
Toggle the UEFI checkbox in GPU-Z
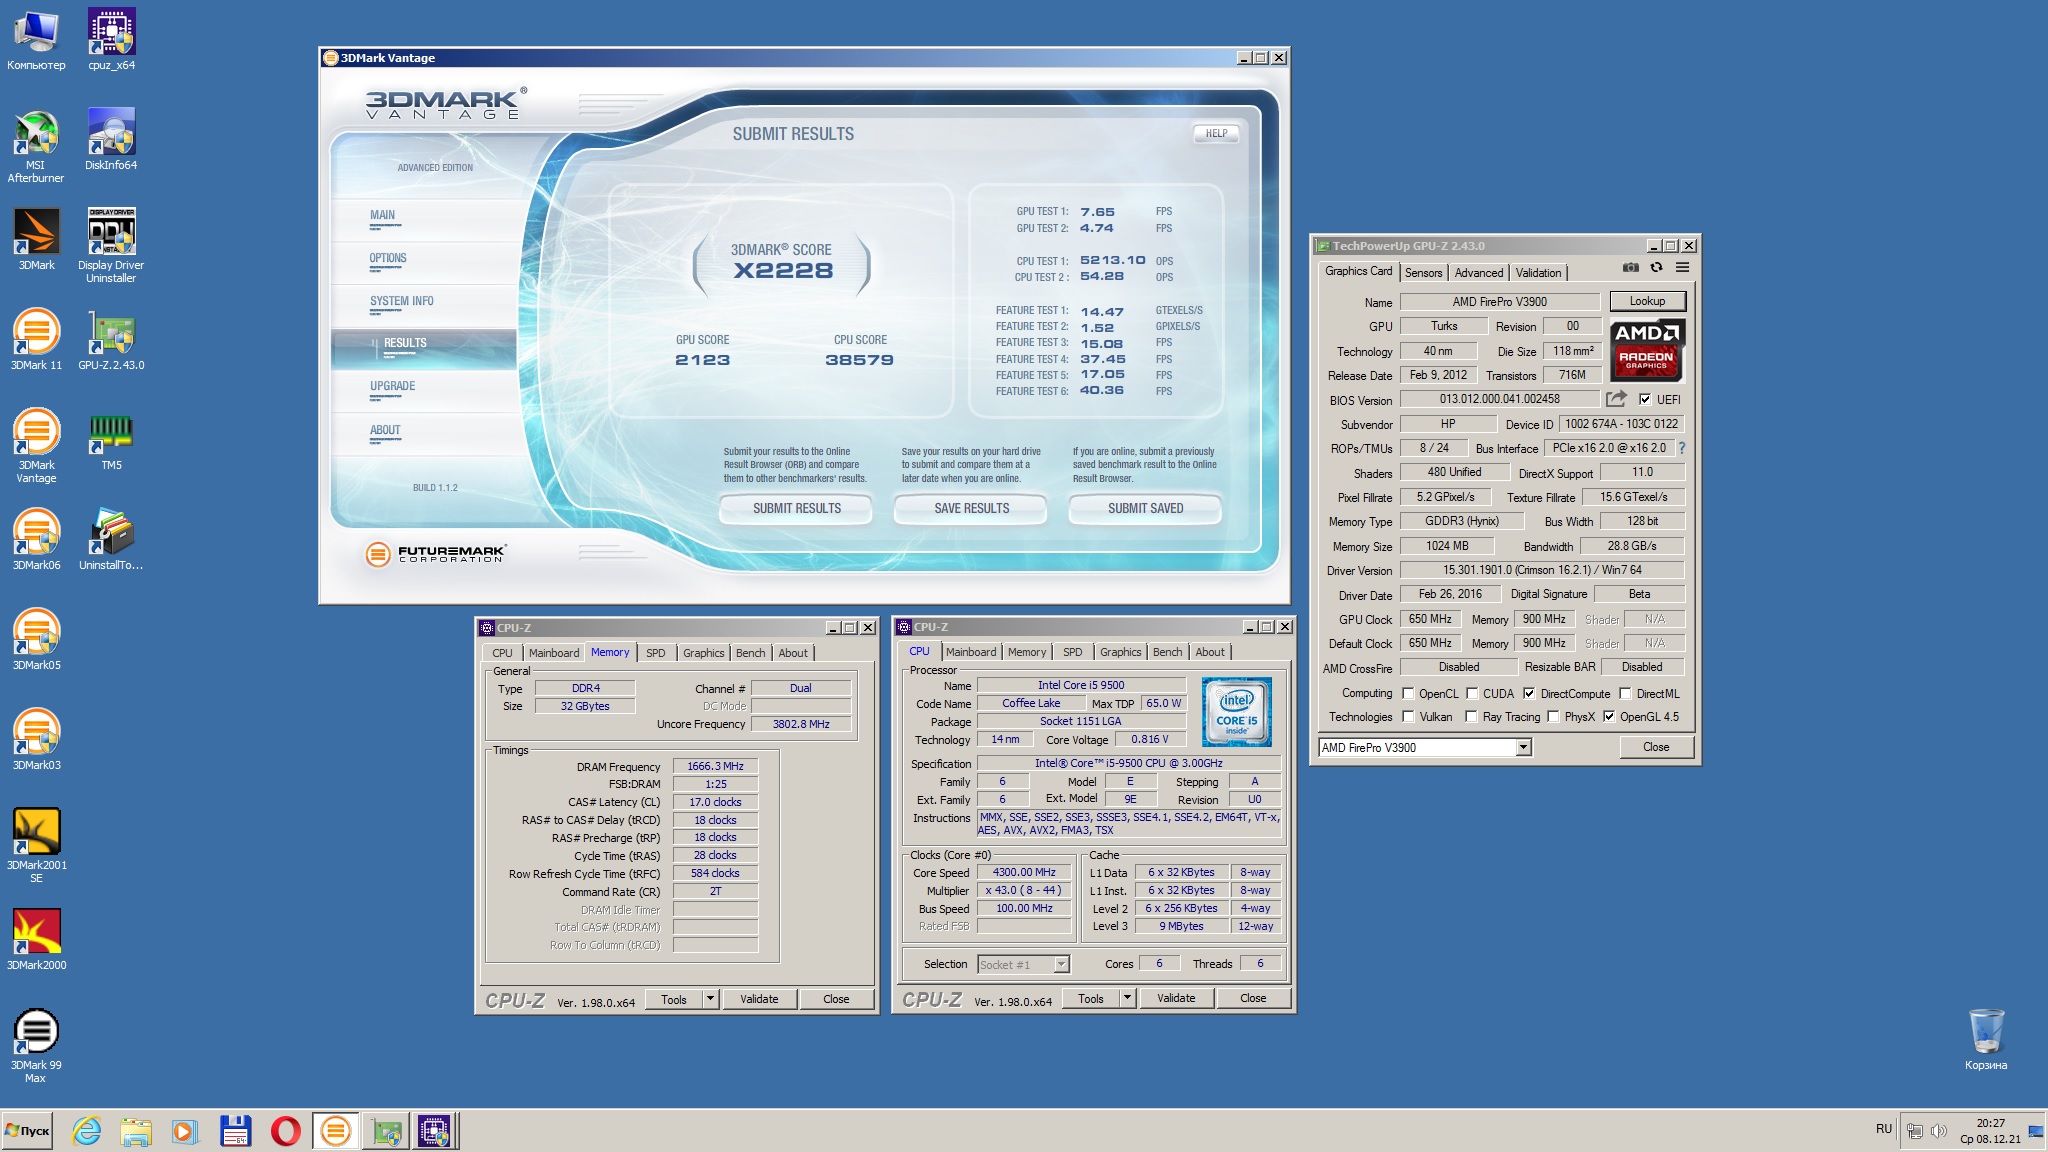point(1645,399)
